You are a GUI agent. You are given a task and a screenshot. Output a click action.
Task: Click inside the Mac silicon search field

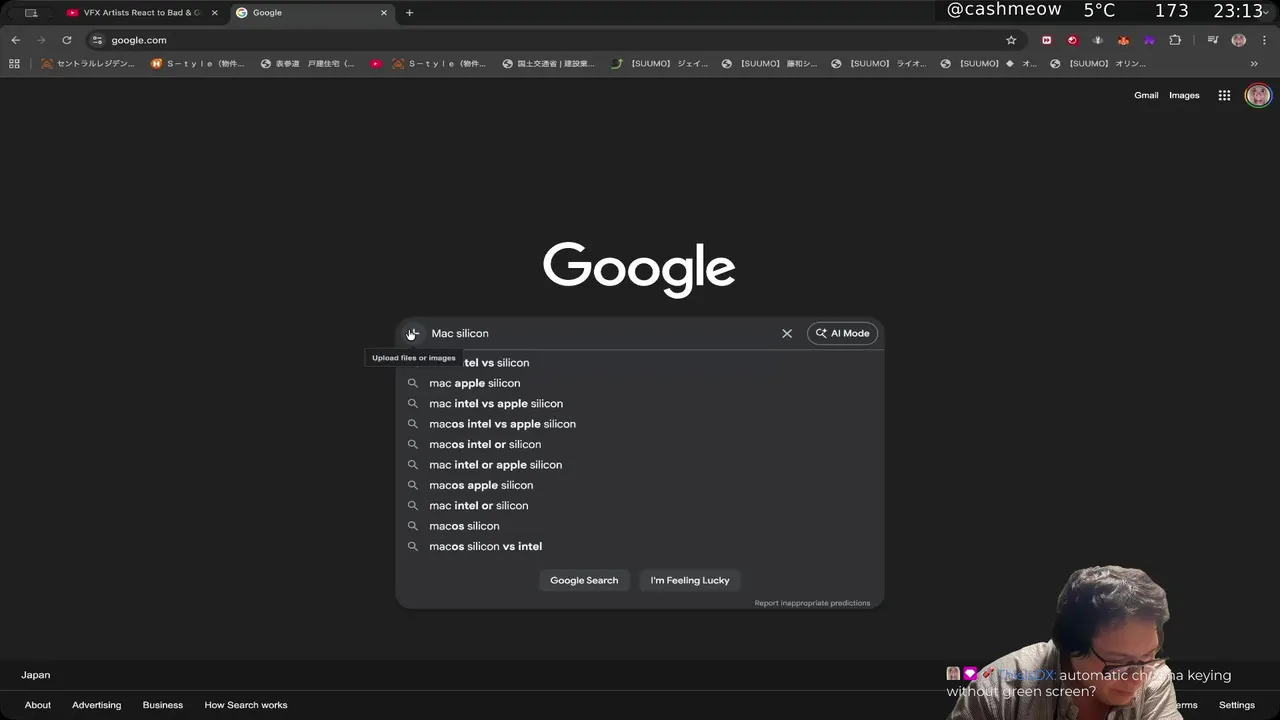(602, 333)
